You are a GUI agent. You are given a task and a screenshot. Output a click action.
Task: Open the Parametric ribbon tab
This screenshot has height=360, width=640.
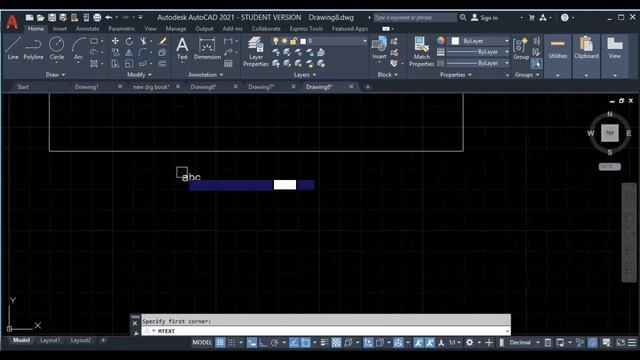tap(122, 29)
